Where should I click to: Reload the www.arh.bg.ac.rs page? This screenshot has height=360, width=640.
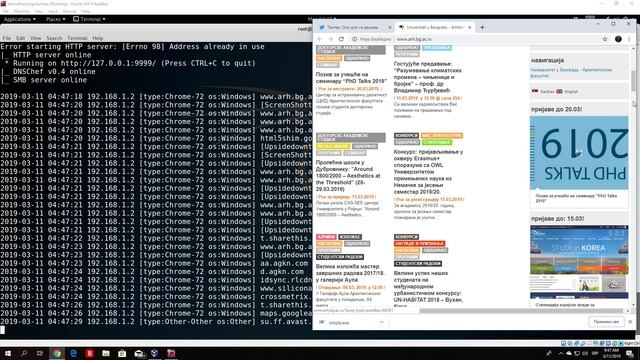pyautogui.click(x=342, y=39)
